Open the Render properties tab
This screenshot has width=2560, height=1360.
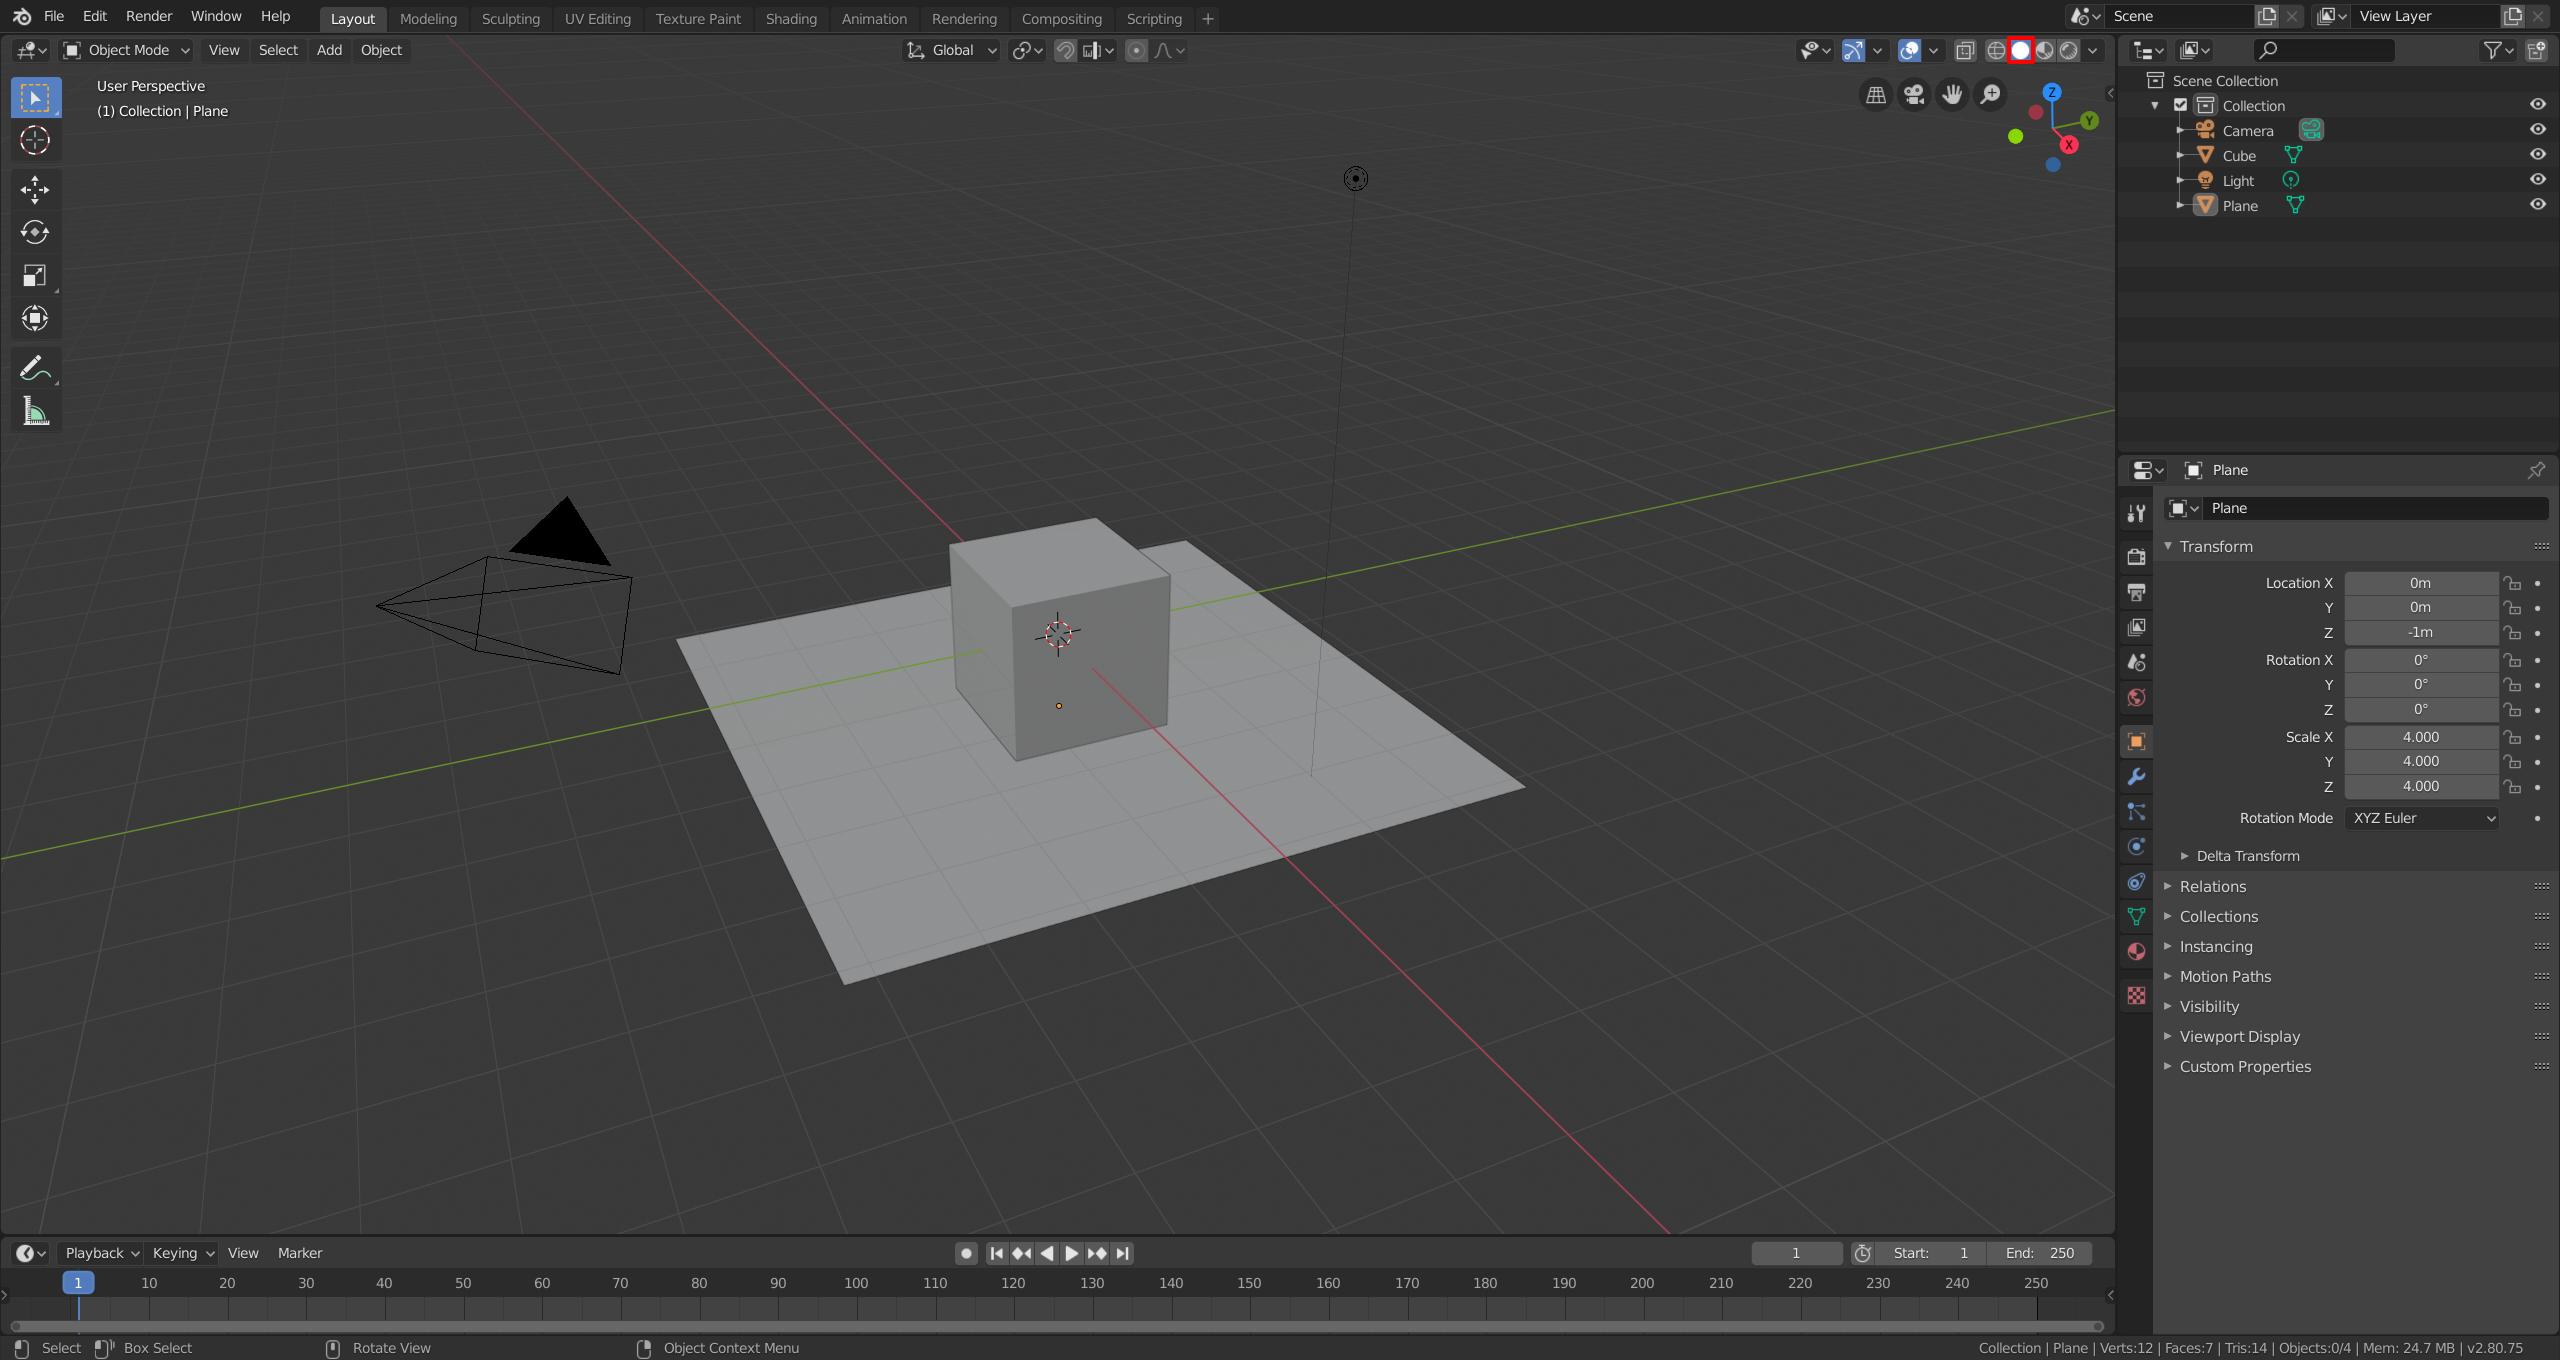tap(2136, 557)
